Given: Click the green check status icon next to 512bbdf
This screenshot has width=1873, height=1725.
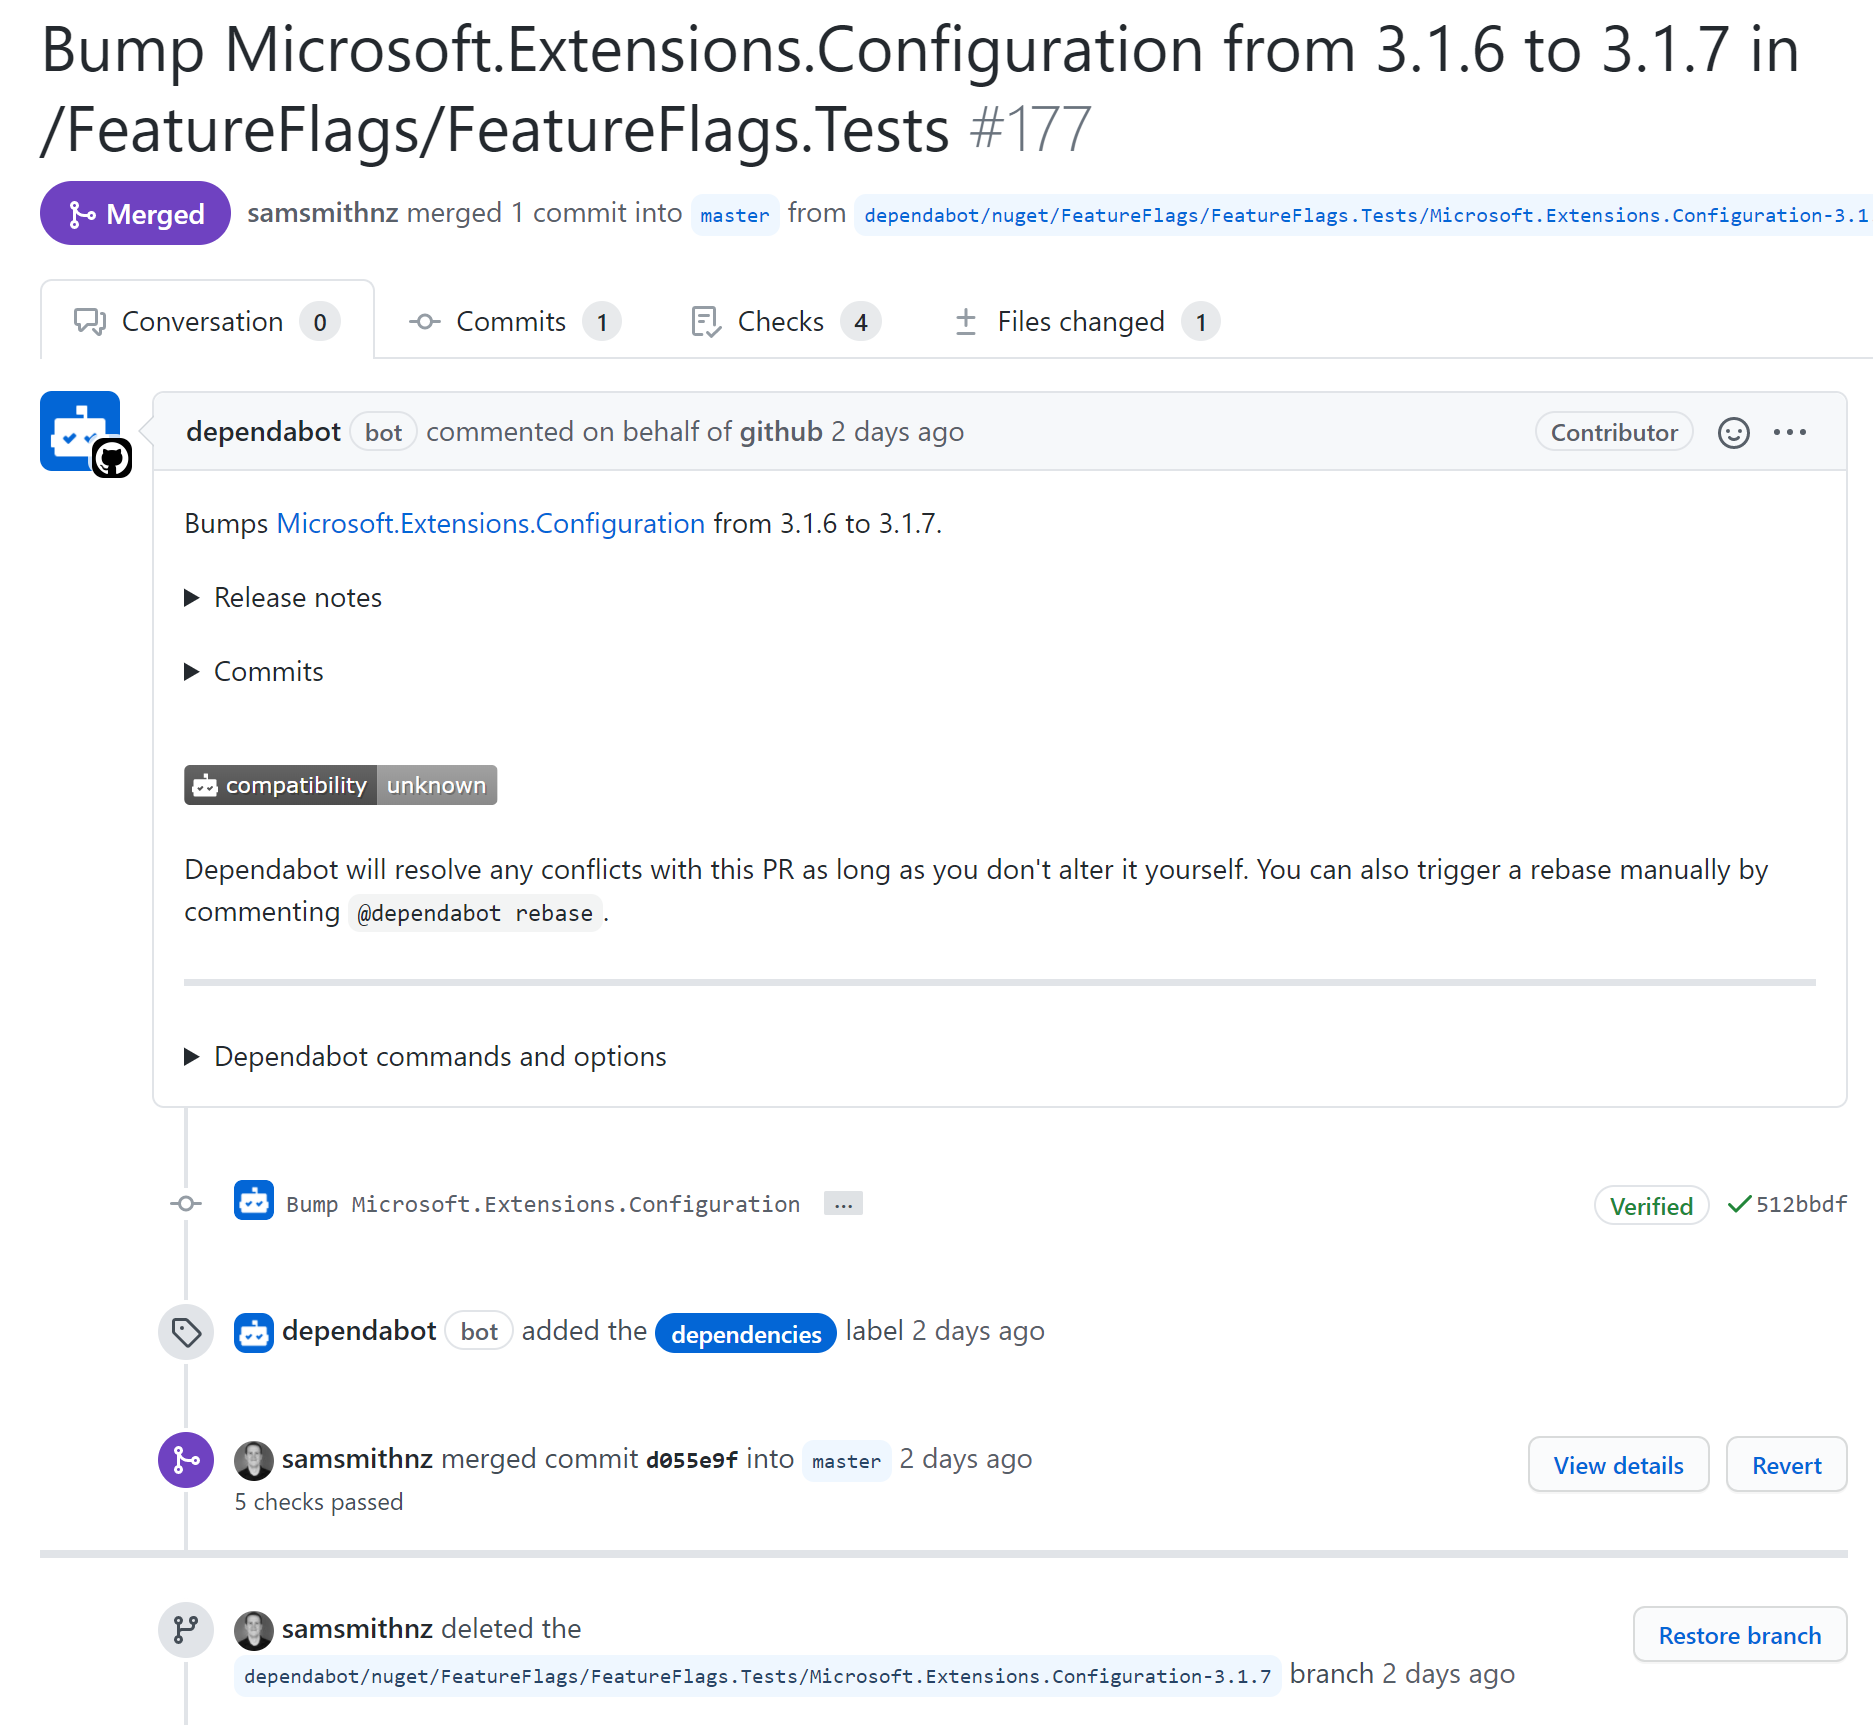Looking at the screenshot, I should 1739,1205.
